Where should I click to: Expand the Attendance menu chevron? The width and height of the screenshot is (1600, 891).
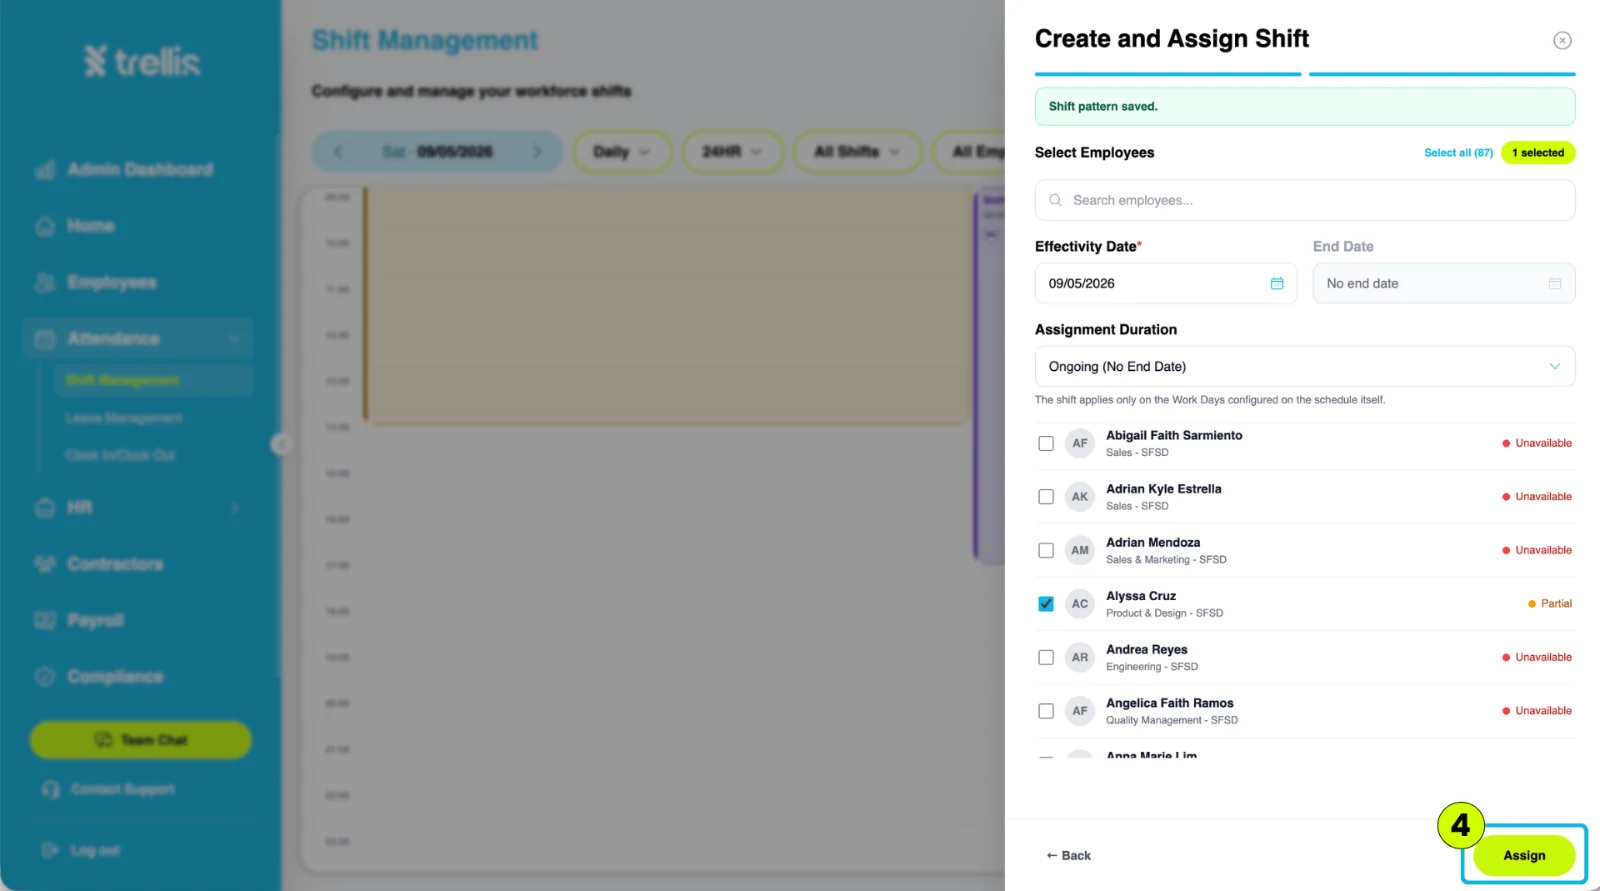click(234, 339)
